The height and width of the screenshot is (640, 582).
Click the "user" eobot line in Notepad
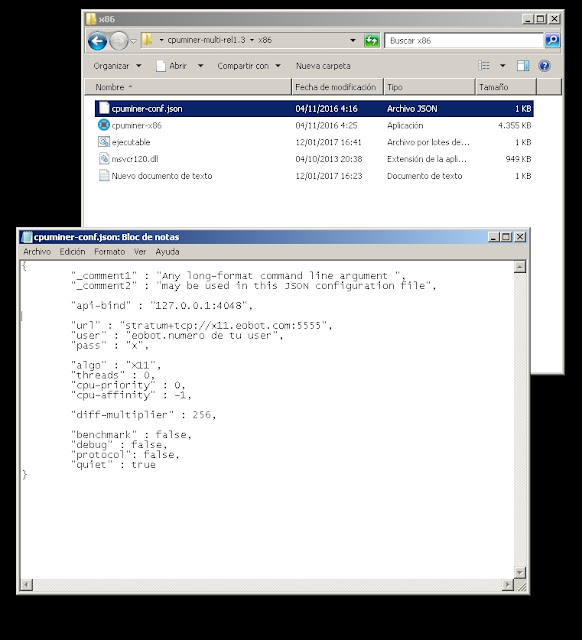click(x=177, y=336)
